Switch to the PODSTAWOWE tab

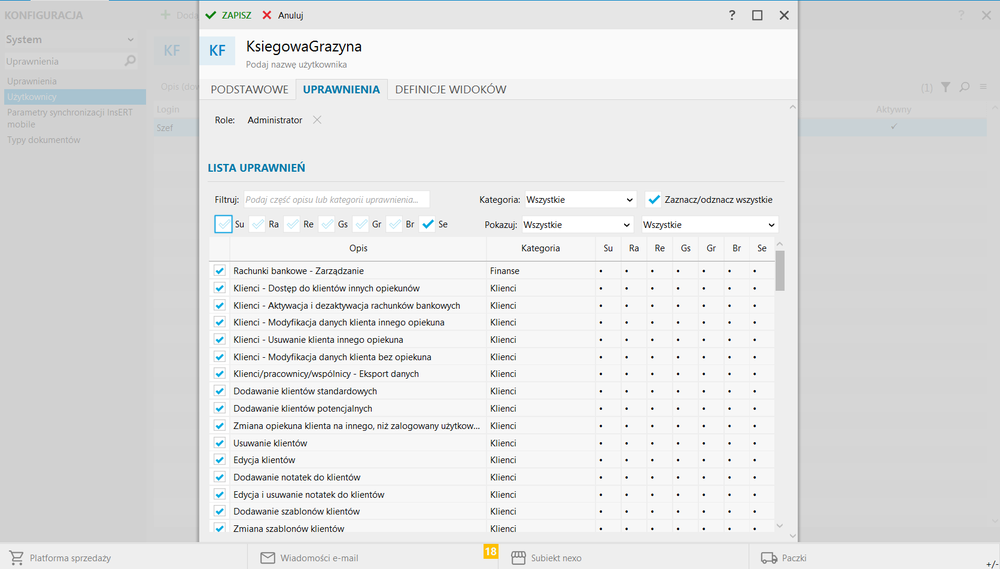click(249, 90)
